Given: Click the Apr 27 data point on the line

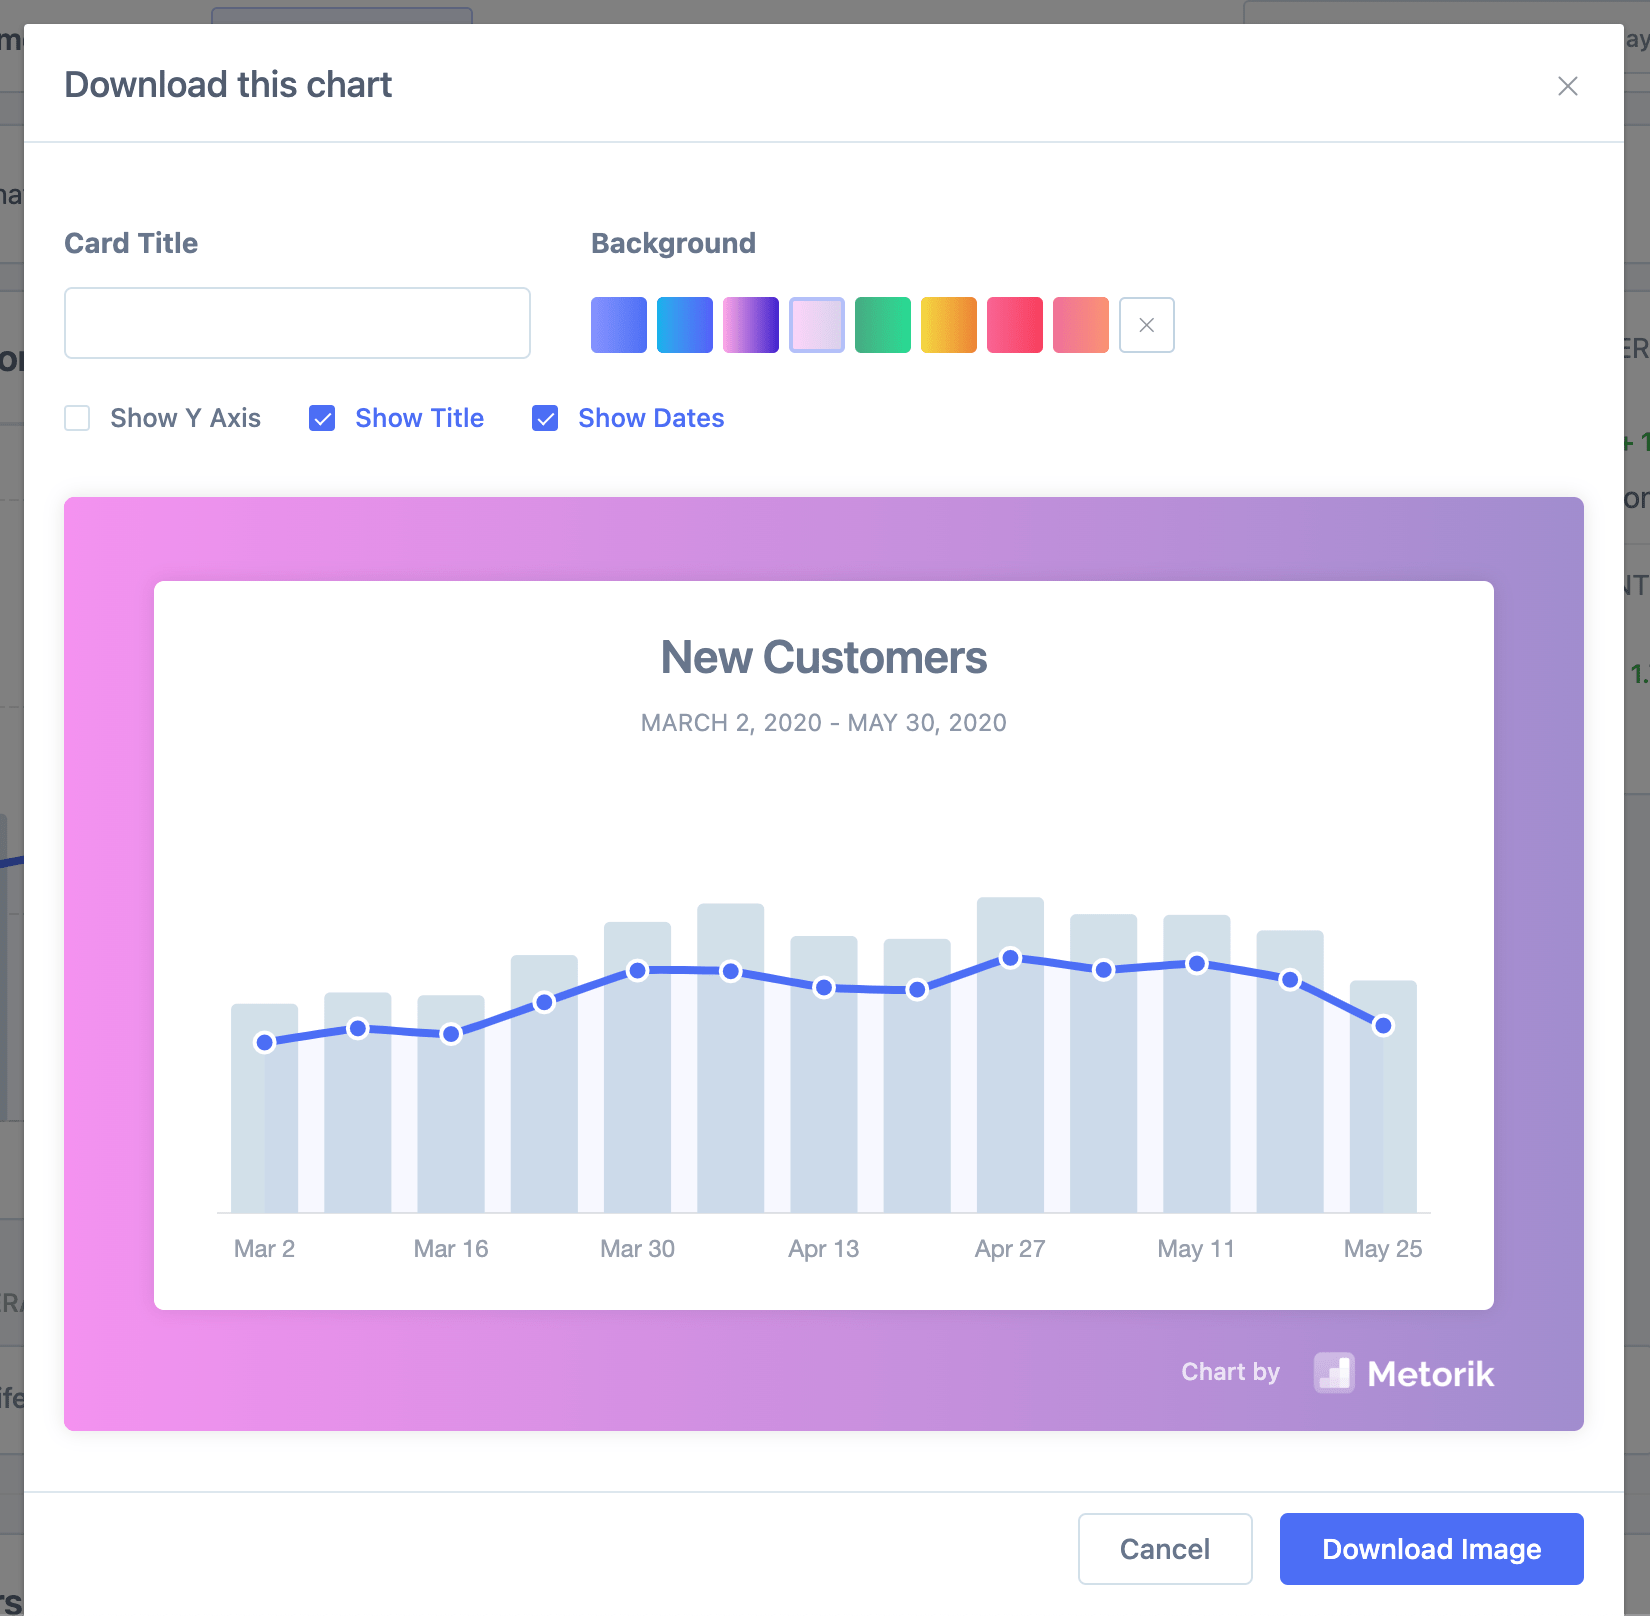Looking at the screenshot, I should click(x=1010, y=958).
